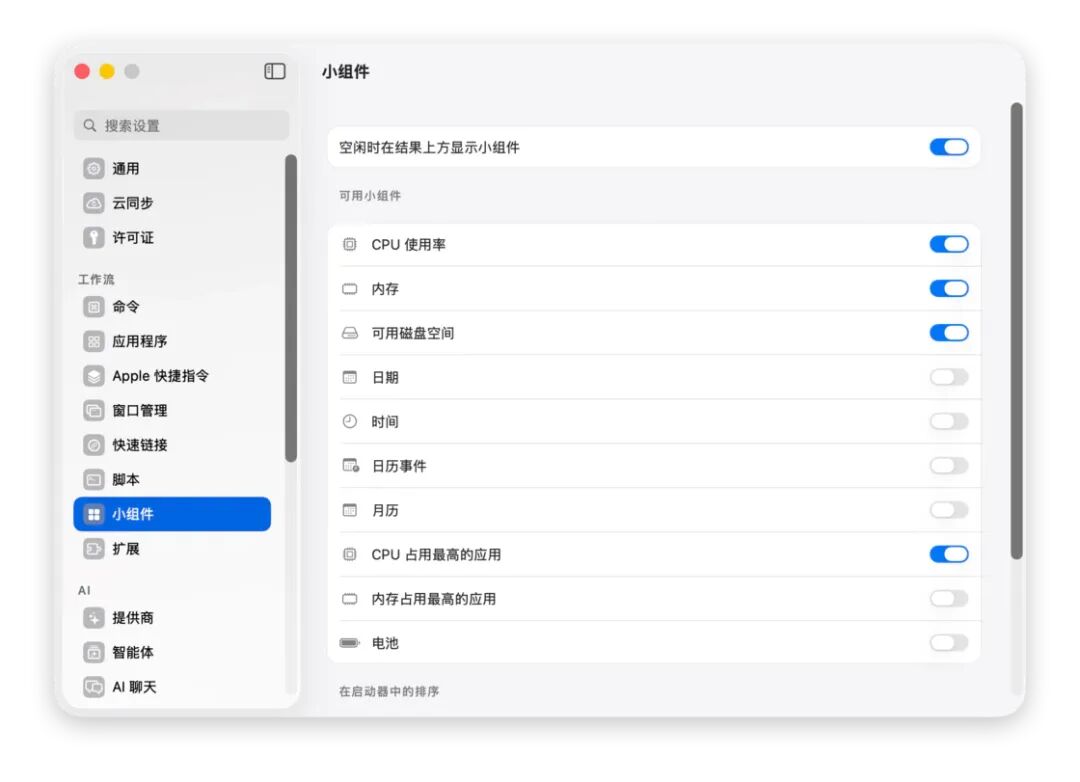1080x782 pixels.
Task: Click the 月历 calendar icon
Action: pyautogui.click(x=350, y=510)
